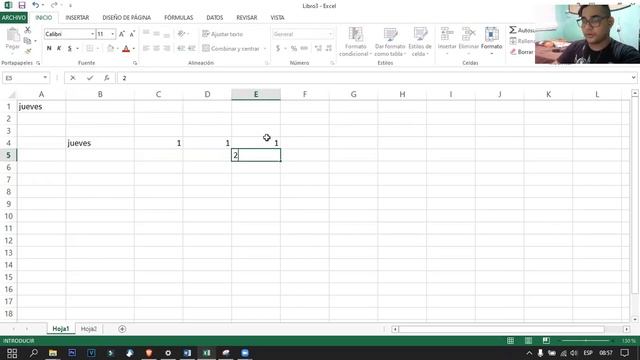Viewport: 640px width, 360px height.
Task: Click the Autosuma sigma icon
Action: tap(513, 30)
